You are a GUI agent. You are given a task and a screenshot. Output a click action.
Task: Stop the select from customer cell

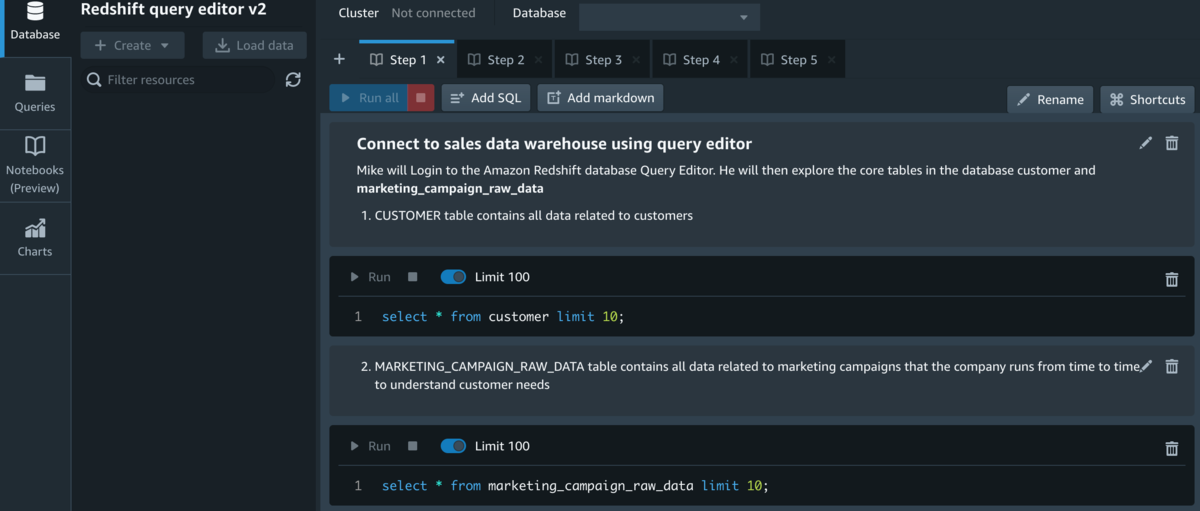[x=412, y=277]
